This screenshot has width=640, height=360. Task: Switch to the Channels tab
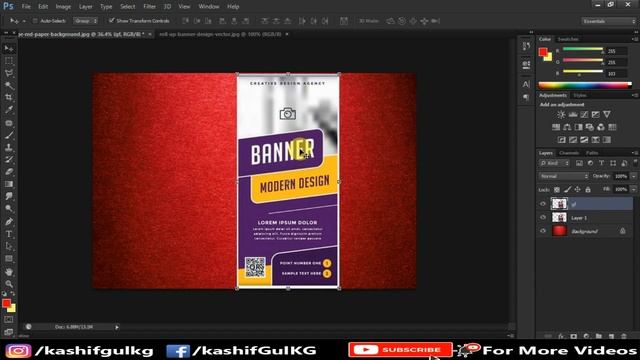click(x=569, y=153)
